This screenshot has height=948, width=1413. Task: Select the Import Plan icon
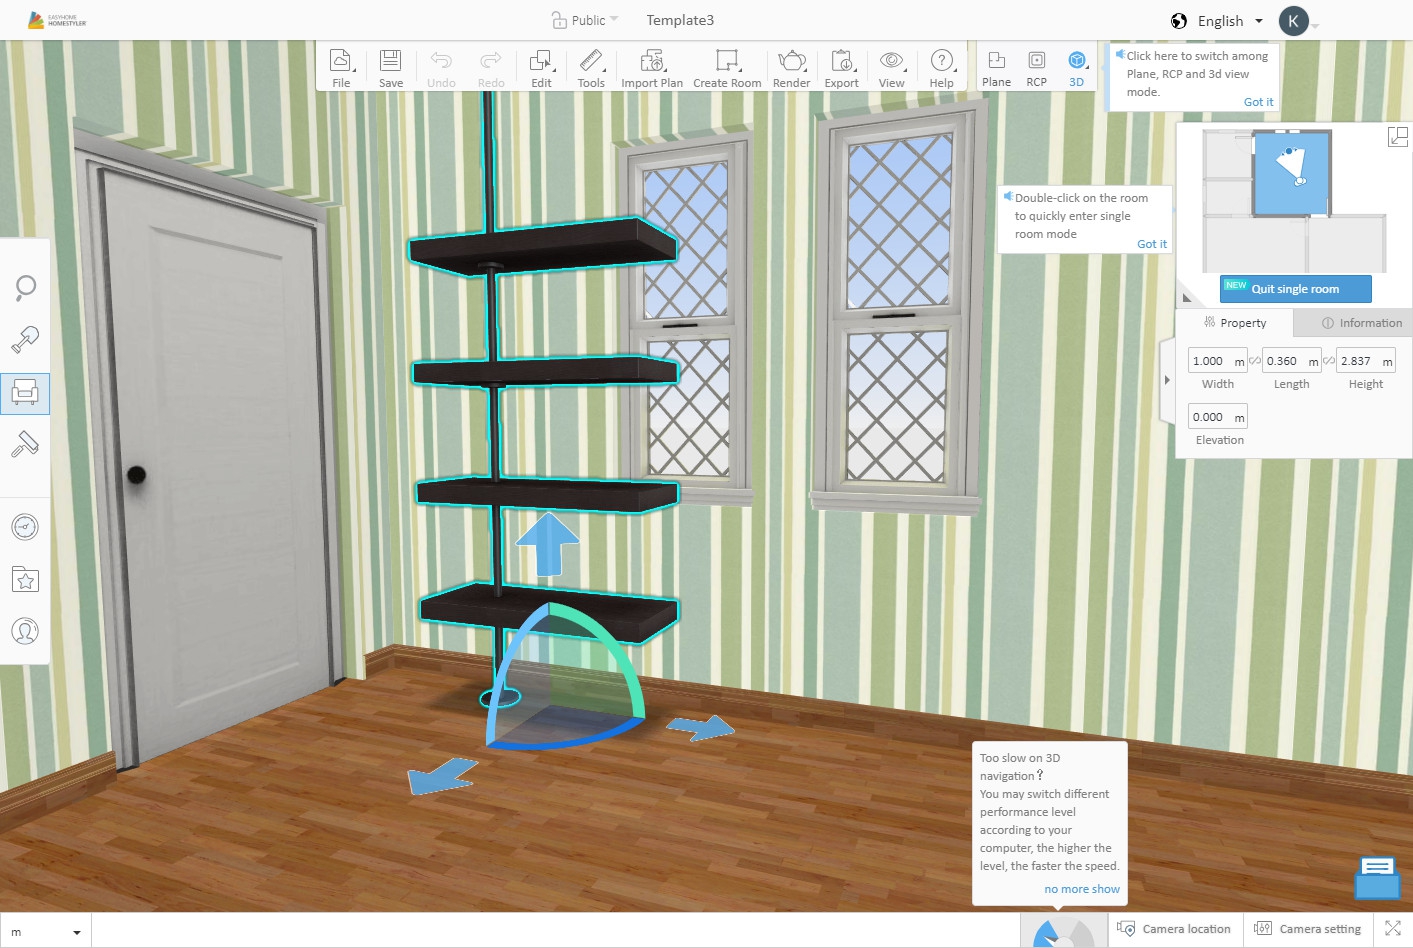pyautogui.click(x=652, y=60)
